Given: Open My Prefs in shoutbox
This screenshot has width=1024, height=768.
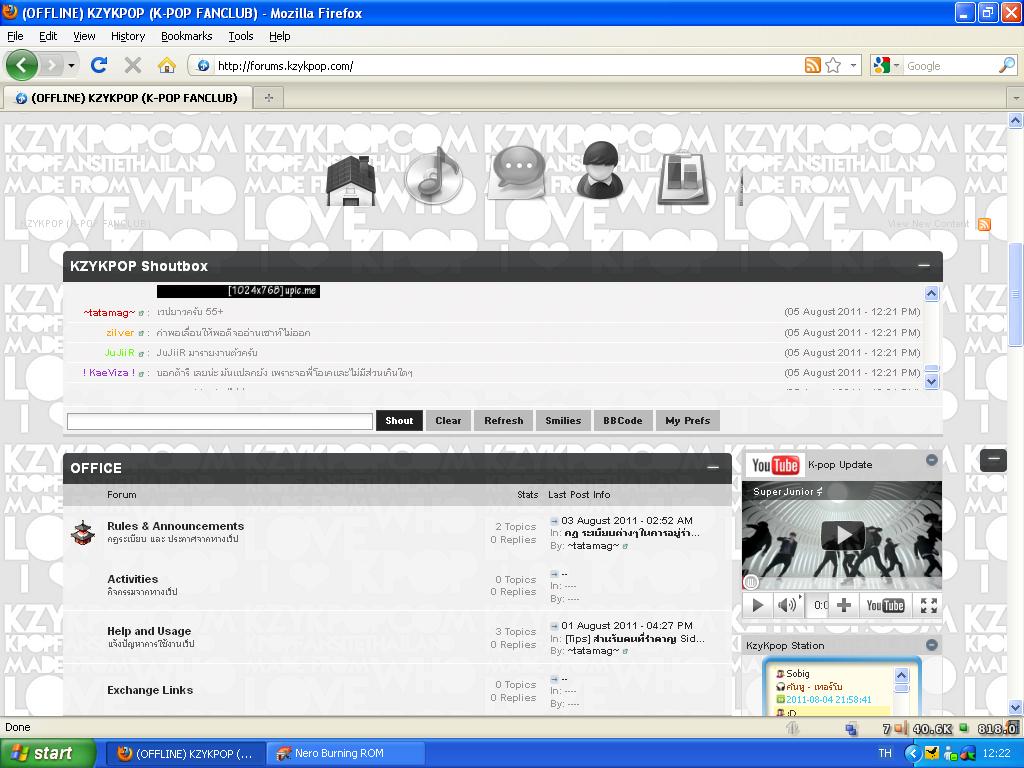Looking at the screenshot, I should click(x=688, y=421).
